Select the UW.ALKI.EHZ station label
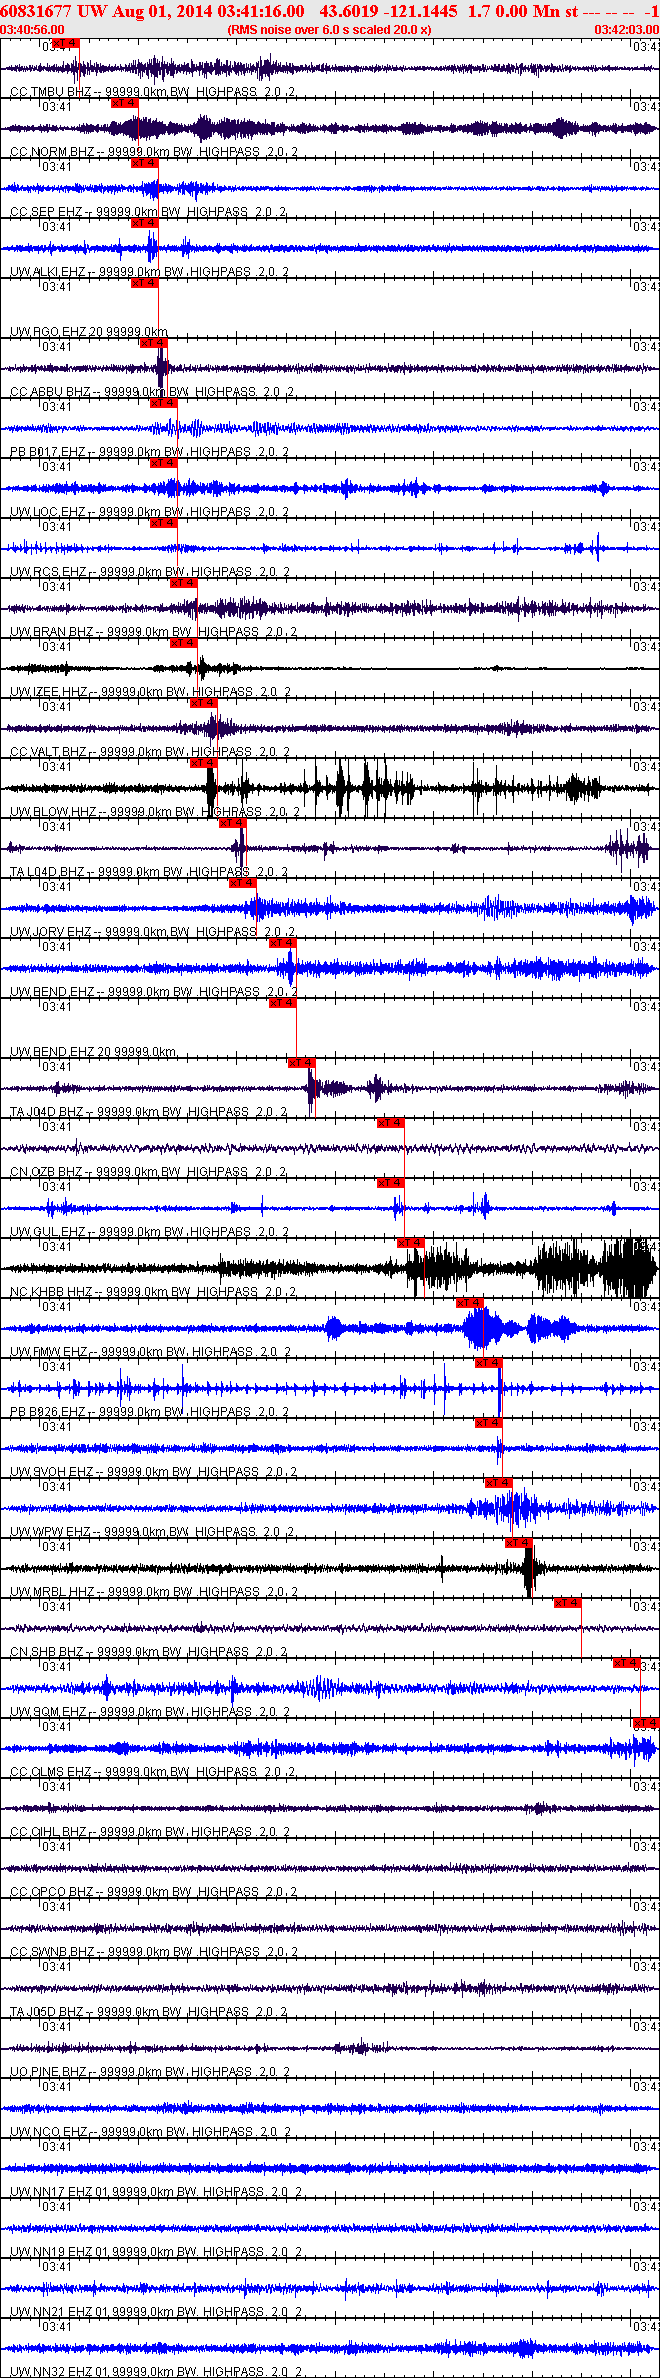 [x=150, y=272]
